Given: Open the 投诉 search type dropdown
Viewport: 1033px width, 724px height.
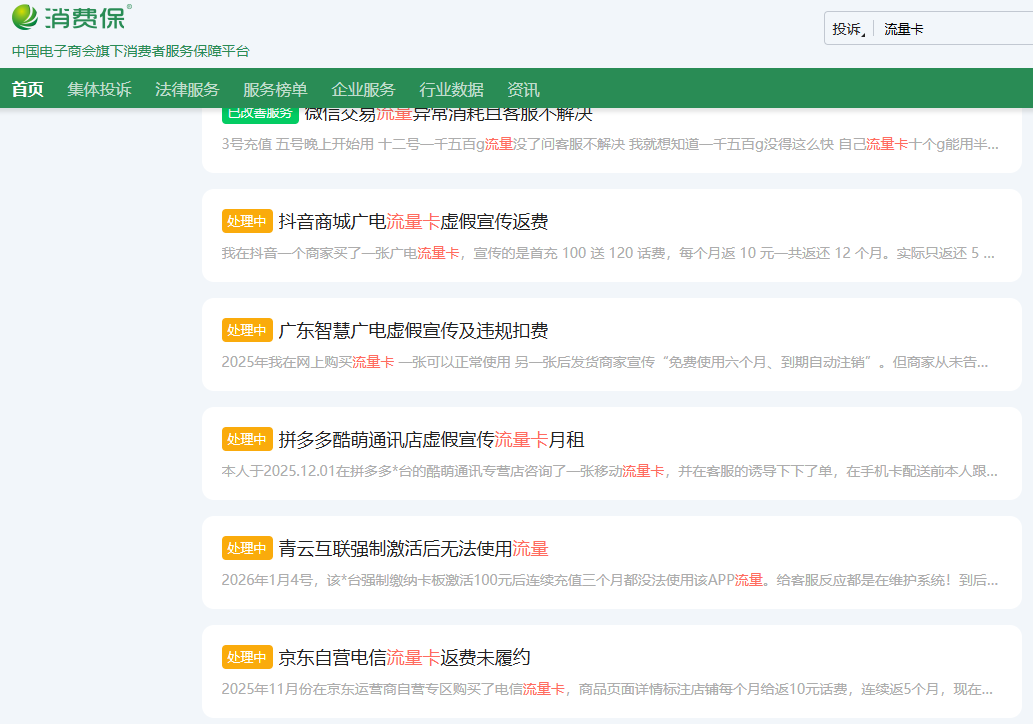Looking at the screenshot, I should 849,29.
